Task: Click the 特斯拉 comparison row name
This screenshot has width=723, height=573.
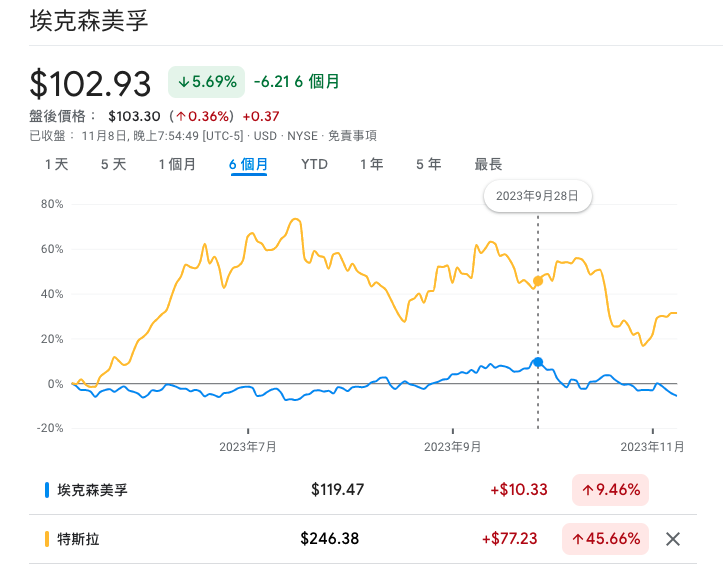Action: pyautogui.click(x=78, y=538)
